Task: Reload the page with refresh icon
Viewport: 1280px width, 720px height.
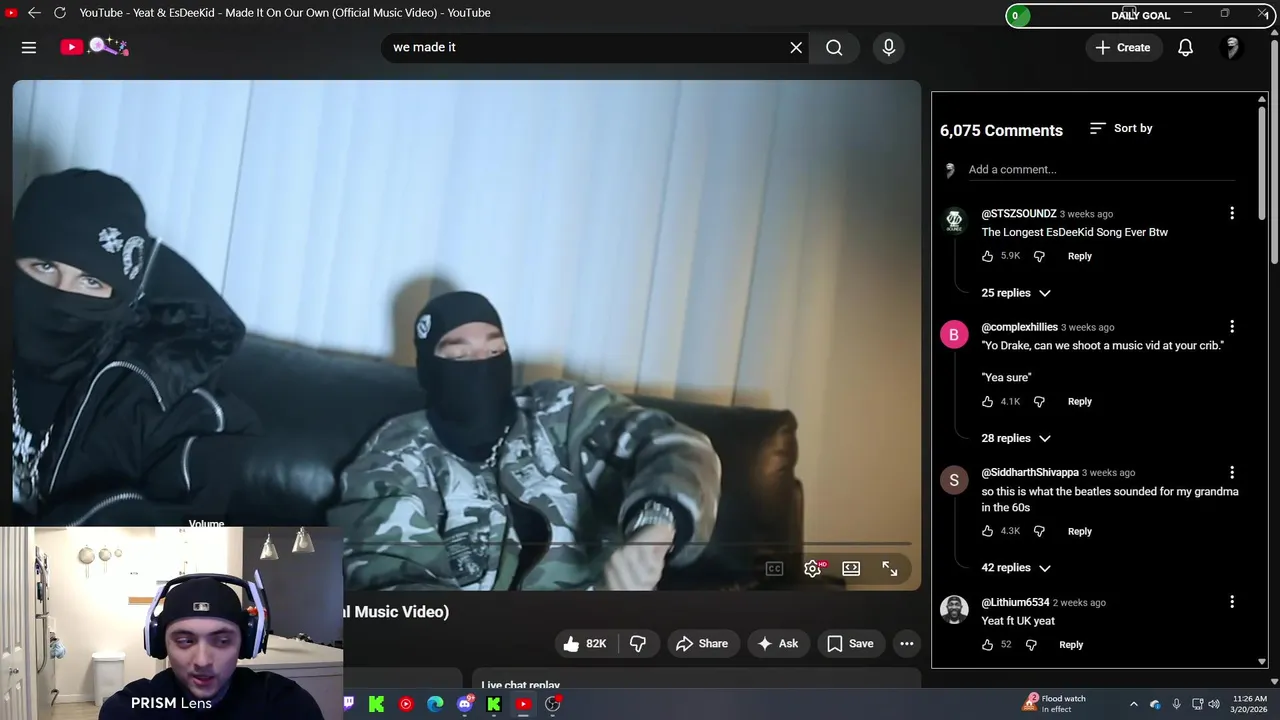Action: point(60,13)
